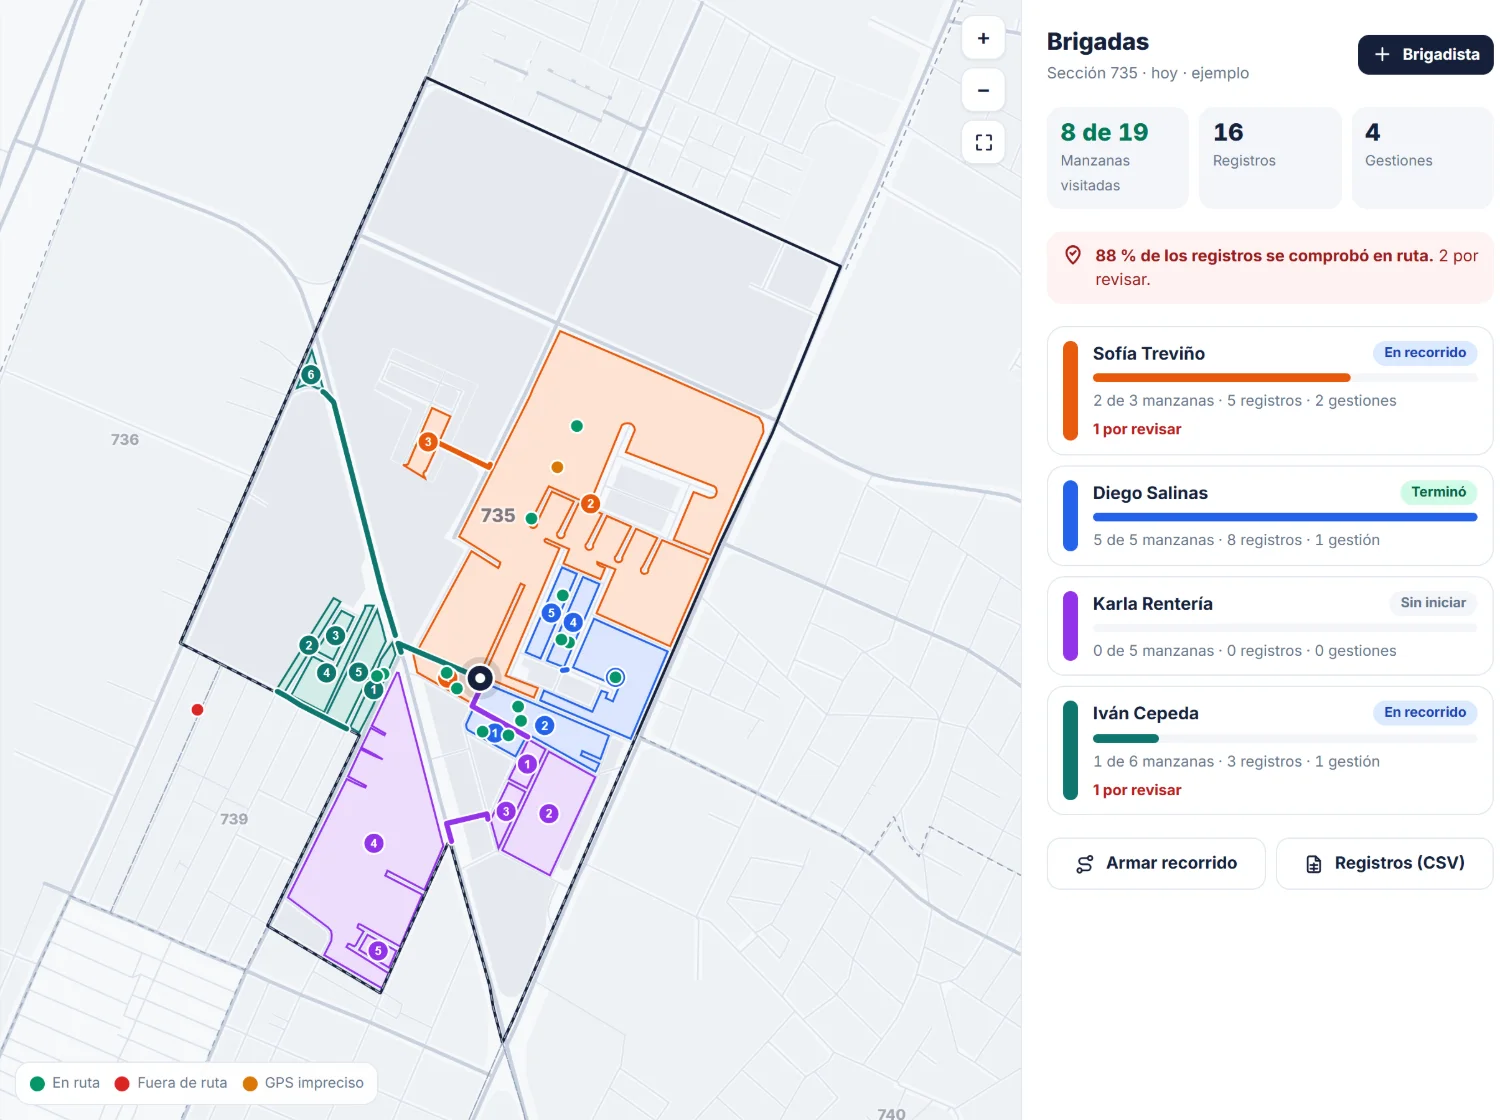This screenshot has height=1120, width=1500.
Task: Click the "Sin iniciar" status badge
Action: (x=1433, y=603)
